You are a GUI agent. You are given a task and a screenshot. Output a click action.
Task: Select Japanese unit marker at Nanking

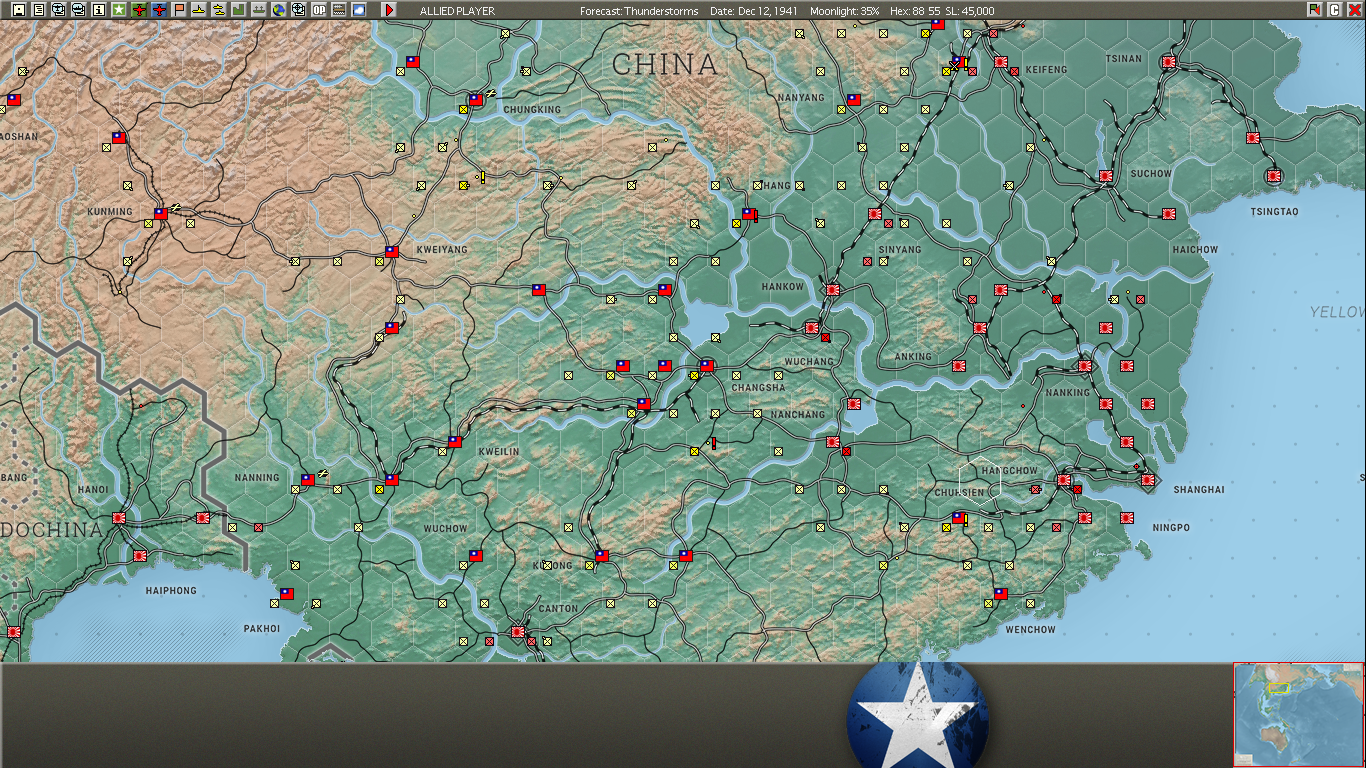pyautogui.click(x=1084, y=366)
